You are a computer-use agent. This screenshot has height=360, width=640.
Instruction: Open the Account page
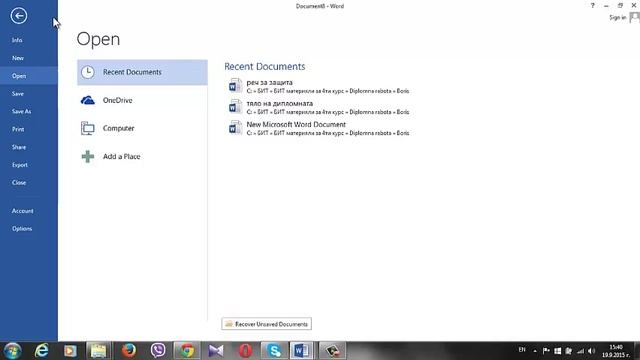point(22,211)
